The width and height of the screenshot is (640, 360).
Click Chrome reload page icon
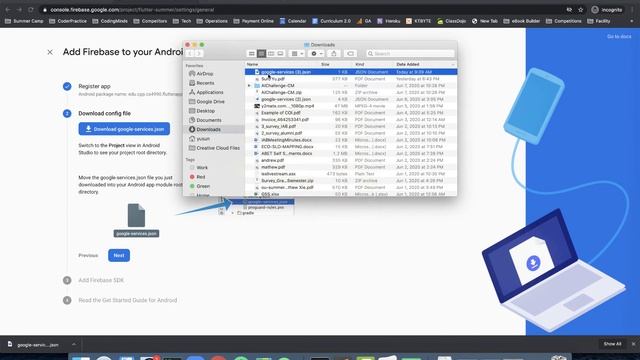[x=31, y=9]
